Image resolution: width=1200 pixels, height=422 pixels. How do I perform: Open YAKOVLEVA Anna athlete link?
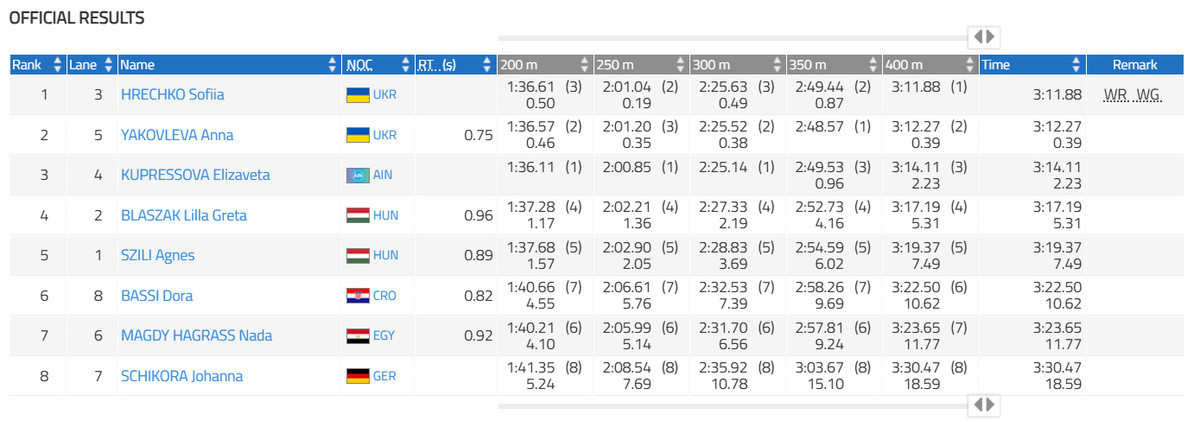[177, 135]
